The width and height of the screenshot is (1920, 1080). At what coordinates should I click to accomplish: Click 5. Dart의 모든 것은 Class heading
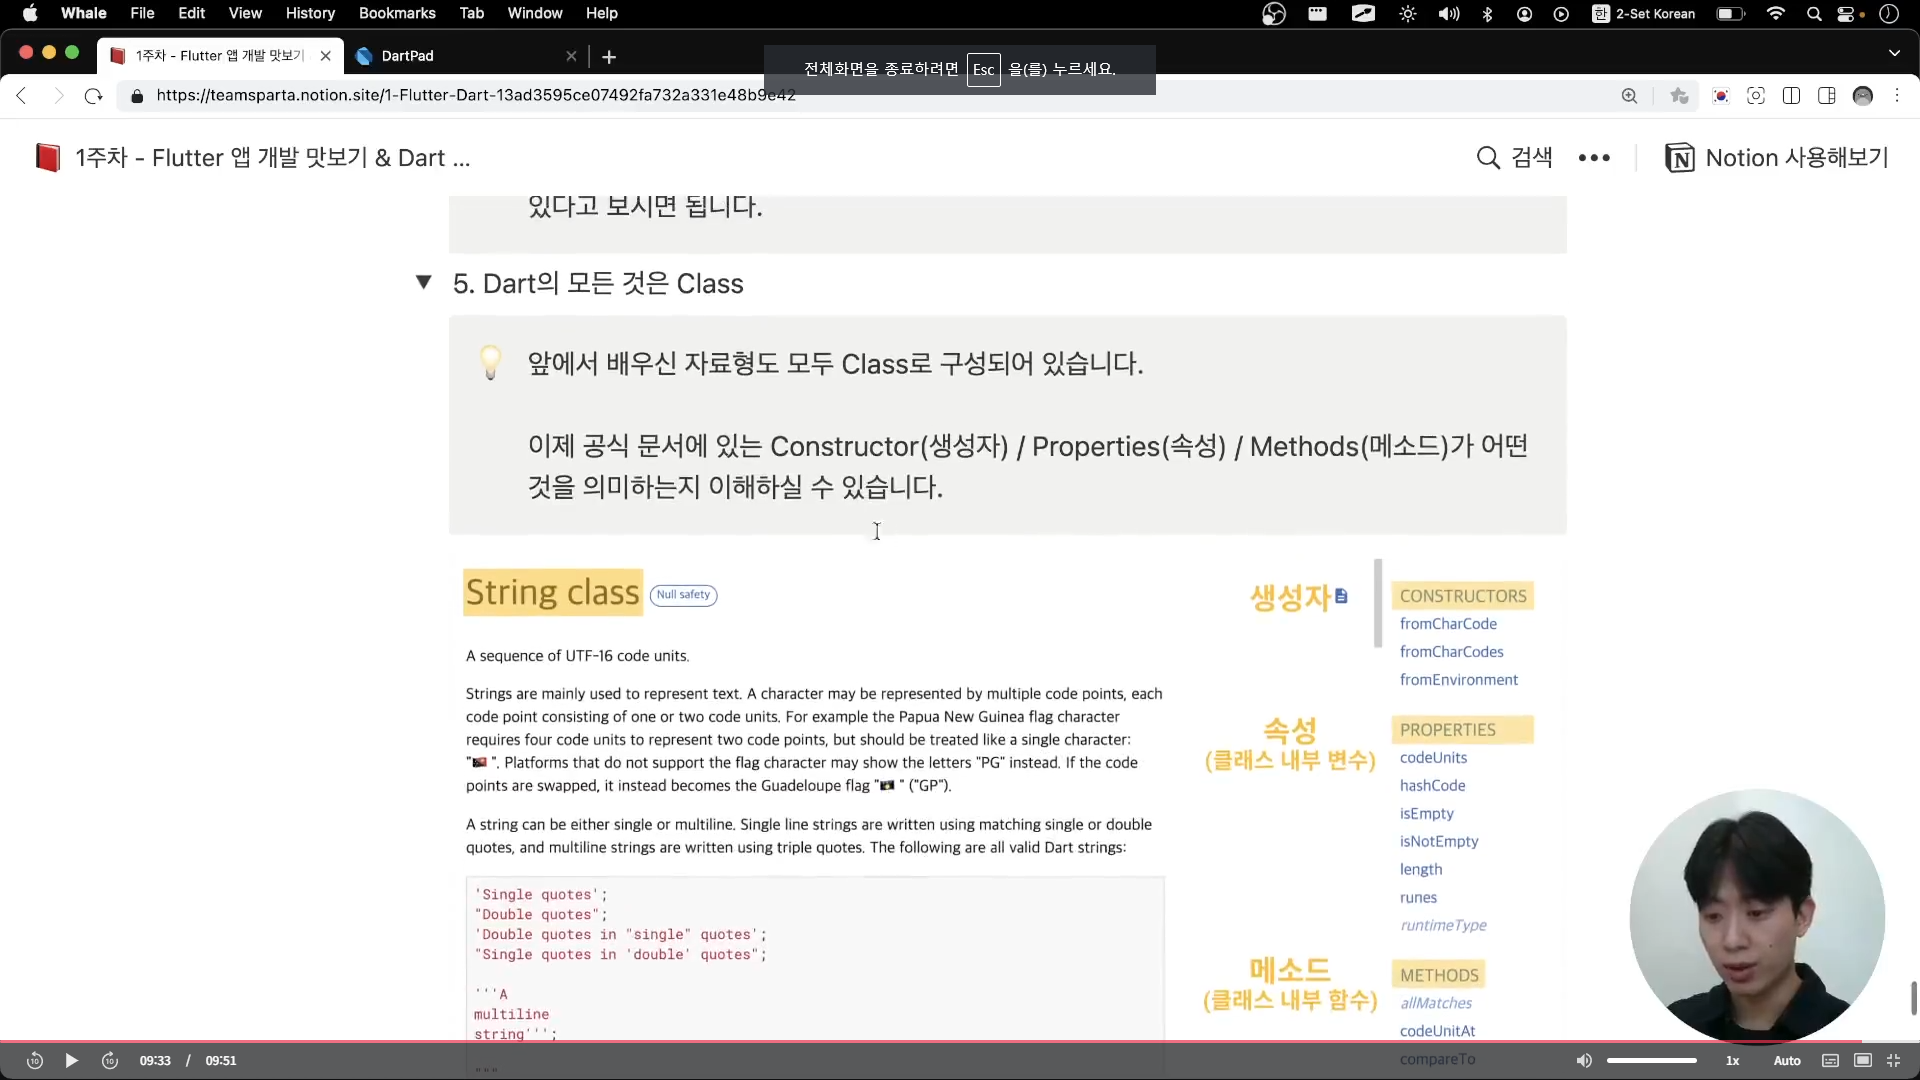pos(598,284)
